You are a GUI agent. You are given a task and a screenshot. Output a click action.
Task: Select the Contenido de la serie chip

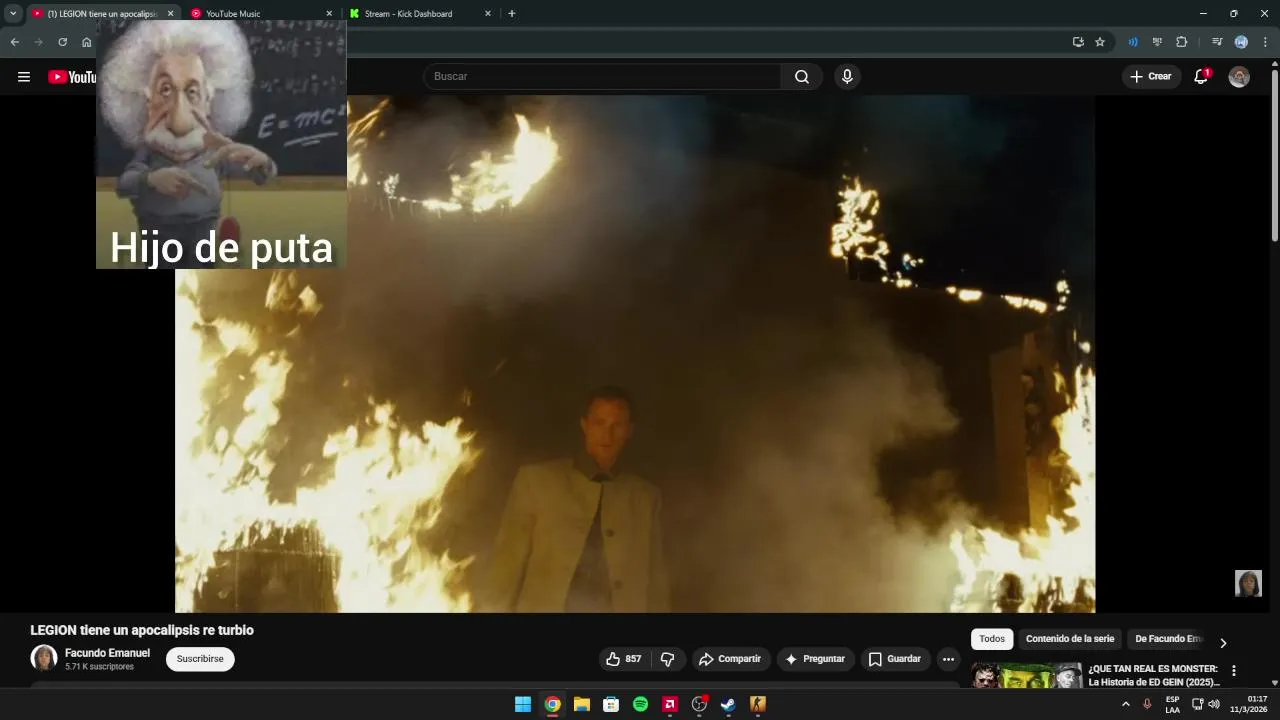point(1070,639)
